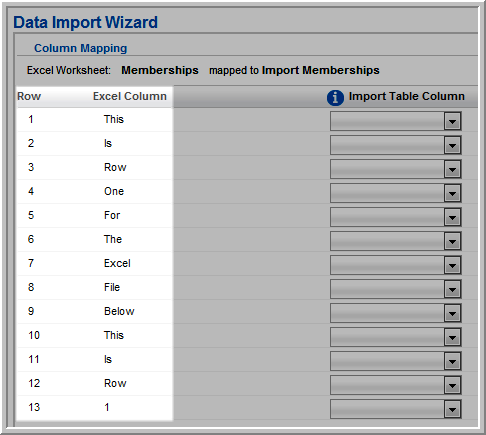The height and width of the screenshot is (435, 486).
Task: Open the dropdown for row 11 'Is'
Action: (x=396, y=361)
